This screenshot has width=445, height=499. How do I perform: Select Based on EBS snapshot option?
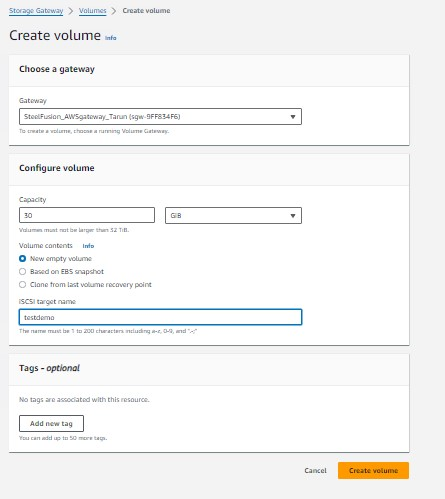(x=22, y=272)
